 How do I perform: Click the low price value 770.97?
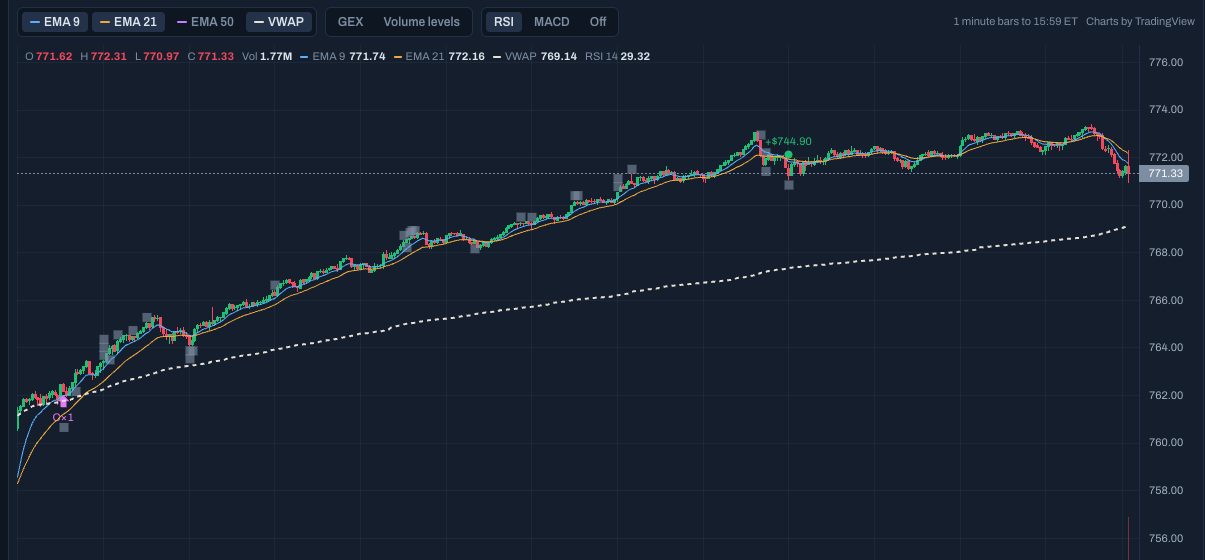coord(161,56)
